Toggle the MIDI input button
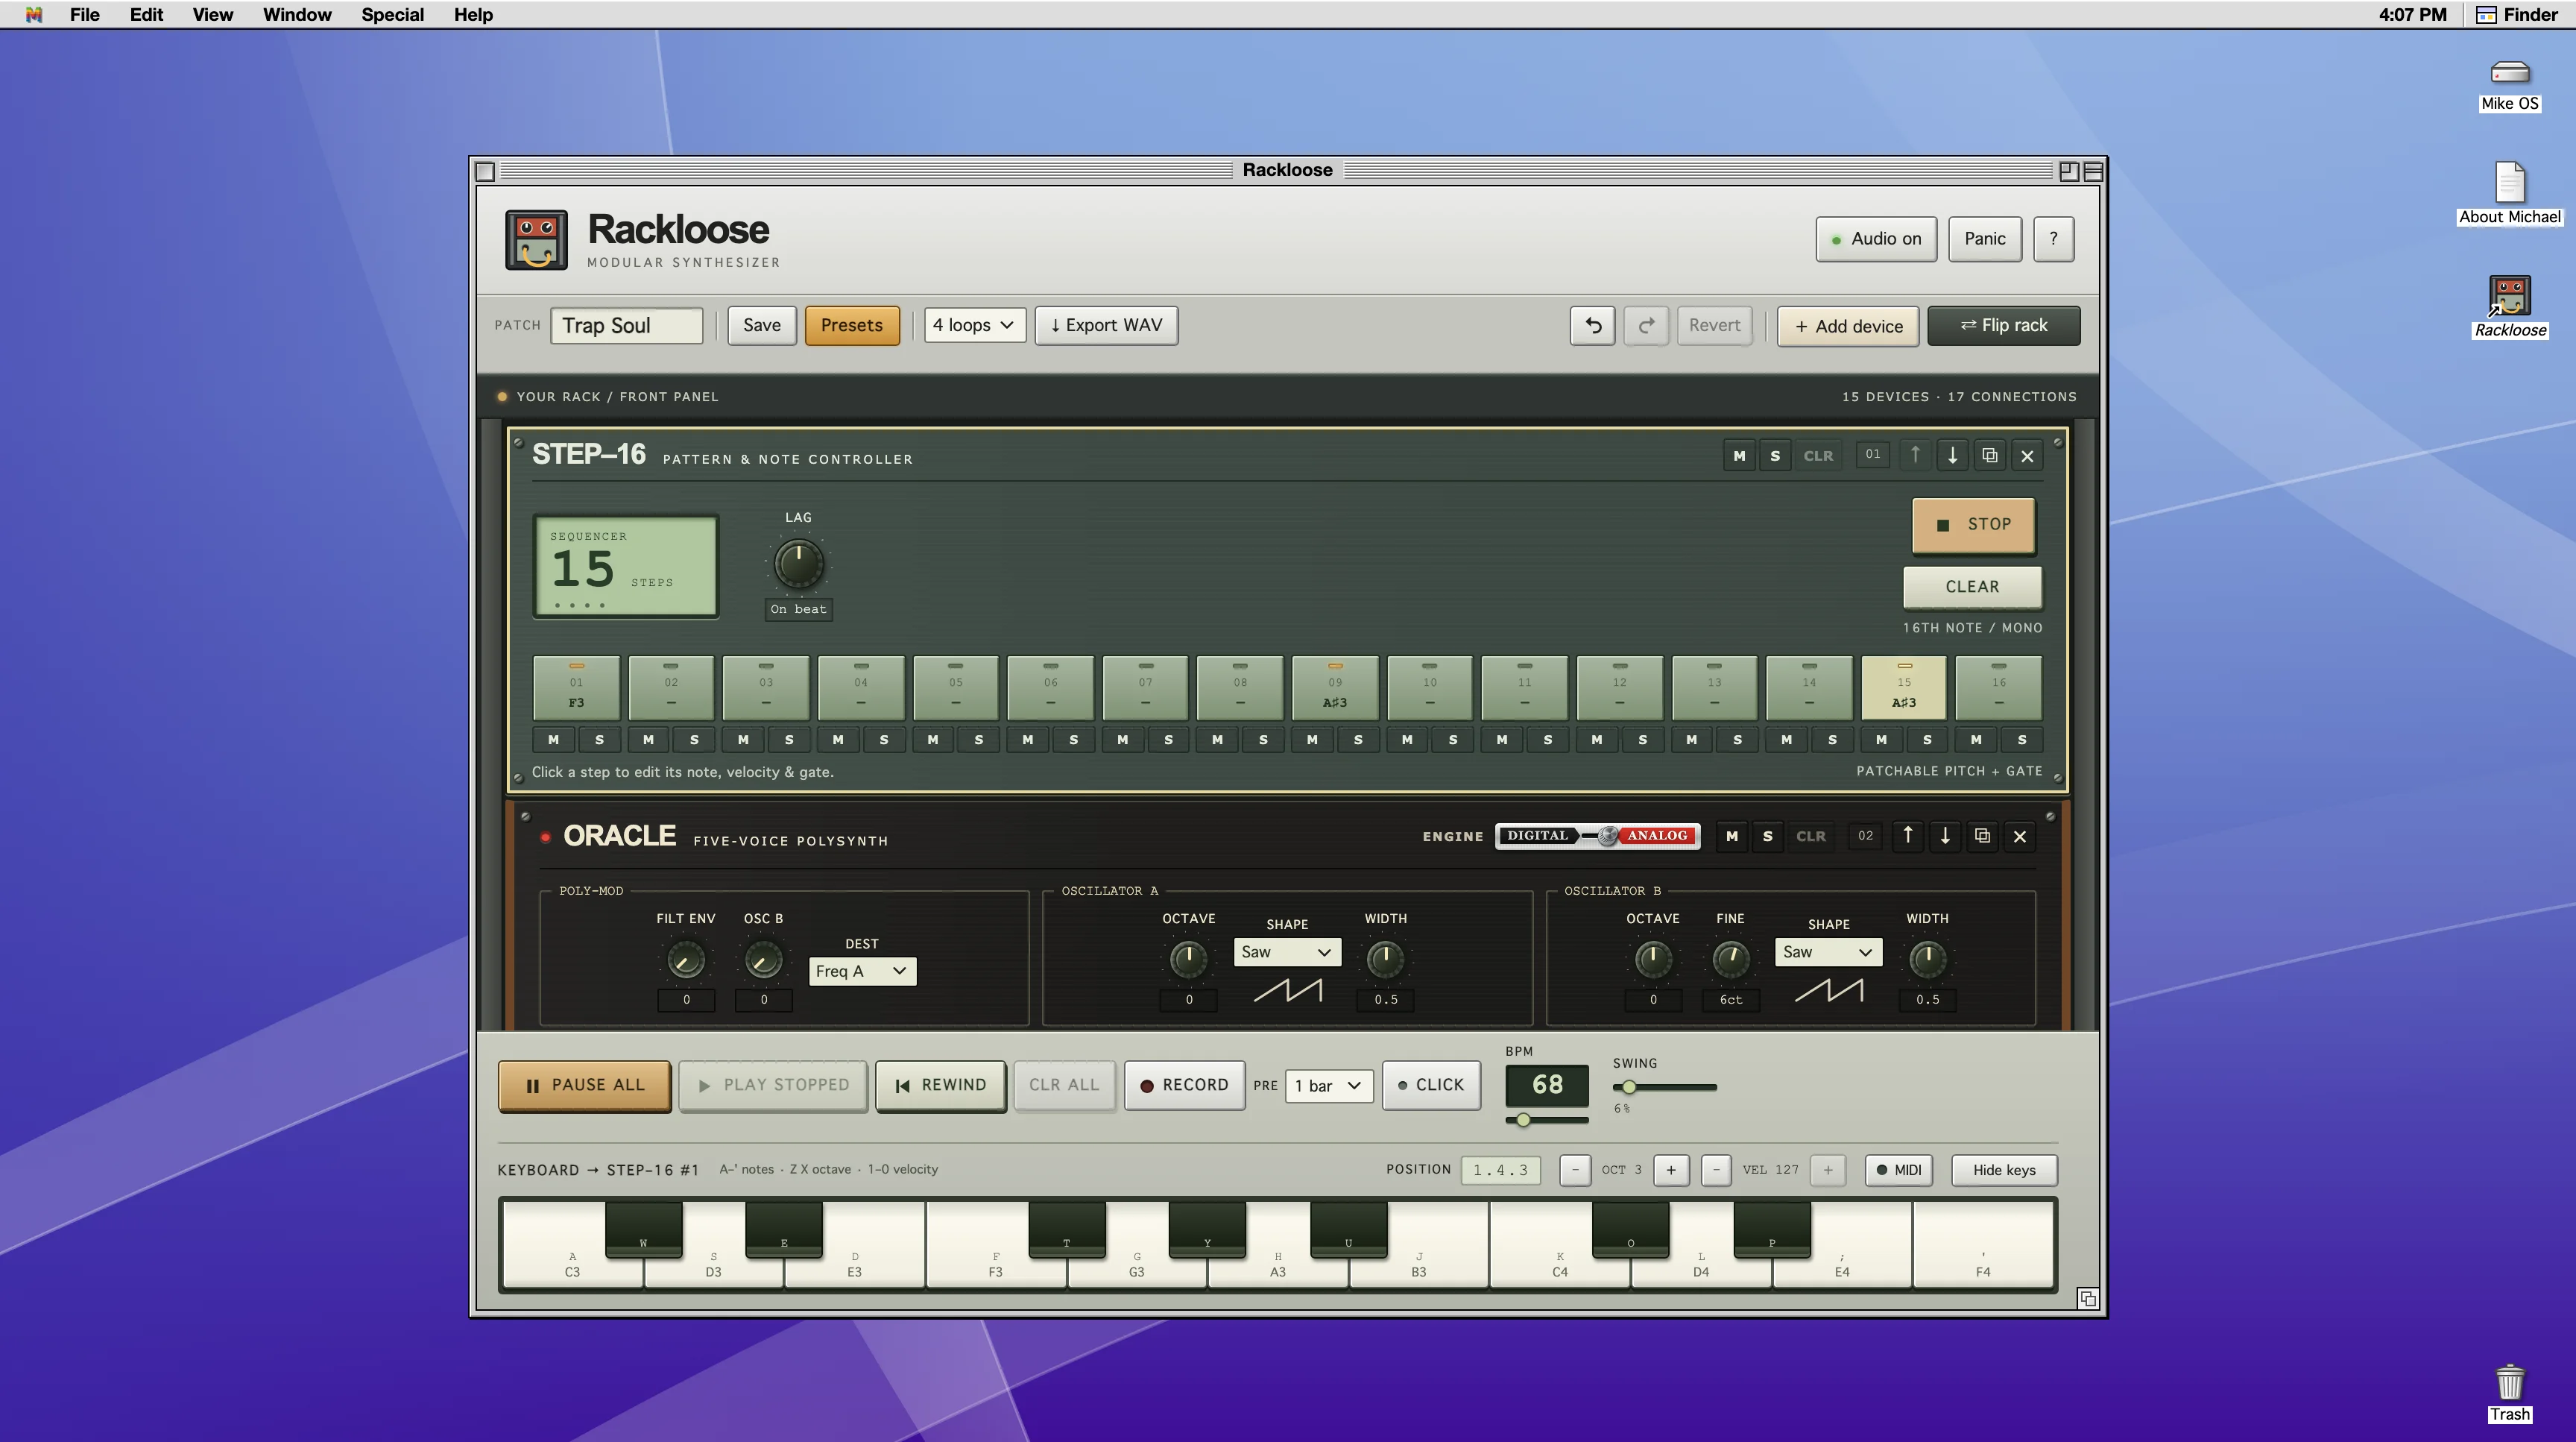The height and width of the screenshot is (1442, 2576). point(1899,1170)
